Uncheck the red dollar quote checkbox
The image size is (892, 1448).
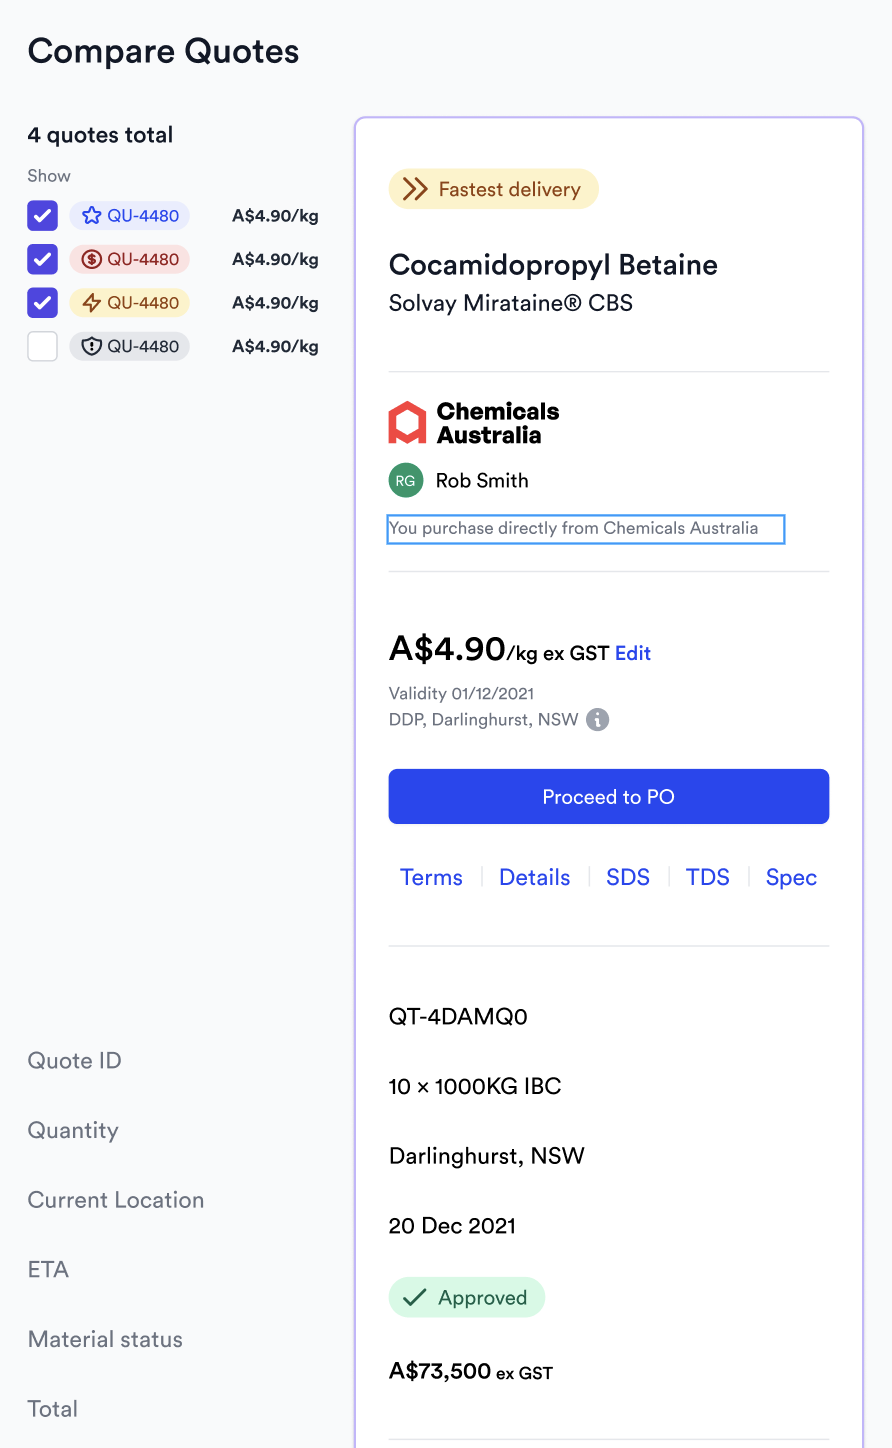tap(43, 259)
